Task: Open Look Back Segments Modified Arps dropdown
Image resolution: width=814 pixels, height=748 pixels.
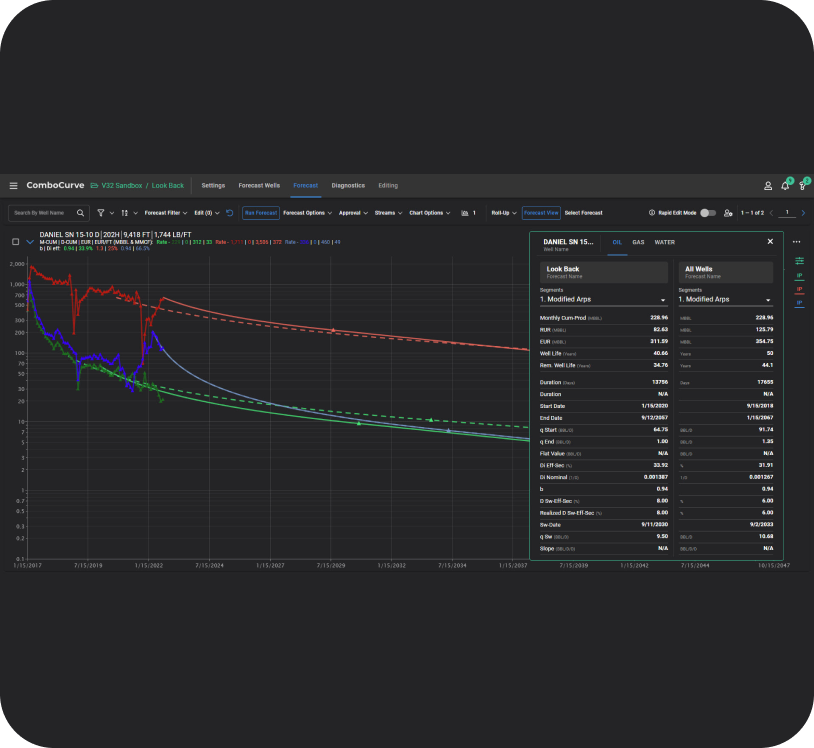Action: point(603,300)
